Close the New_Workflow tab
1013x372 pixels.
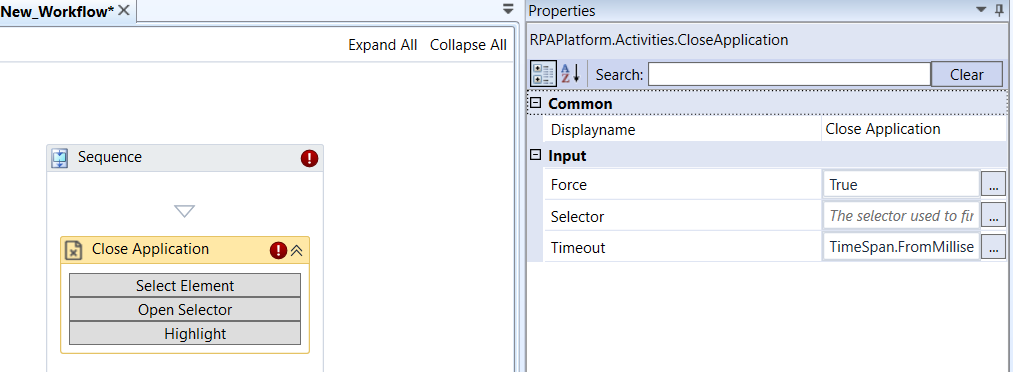point(125,10)
